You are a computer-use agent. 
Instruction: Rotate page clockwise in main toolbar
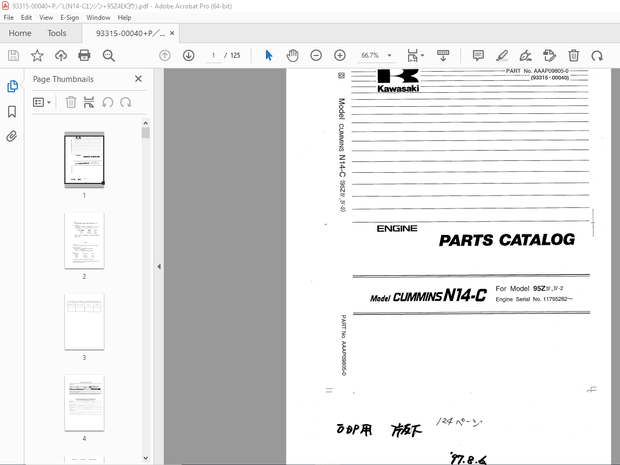click(x=597, y=56)
